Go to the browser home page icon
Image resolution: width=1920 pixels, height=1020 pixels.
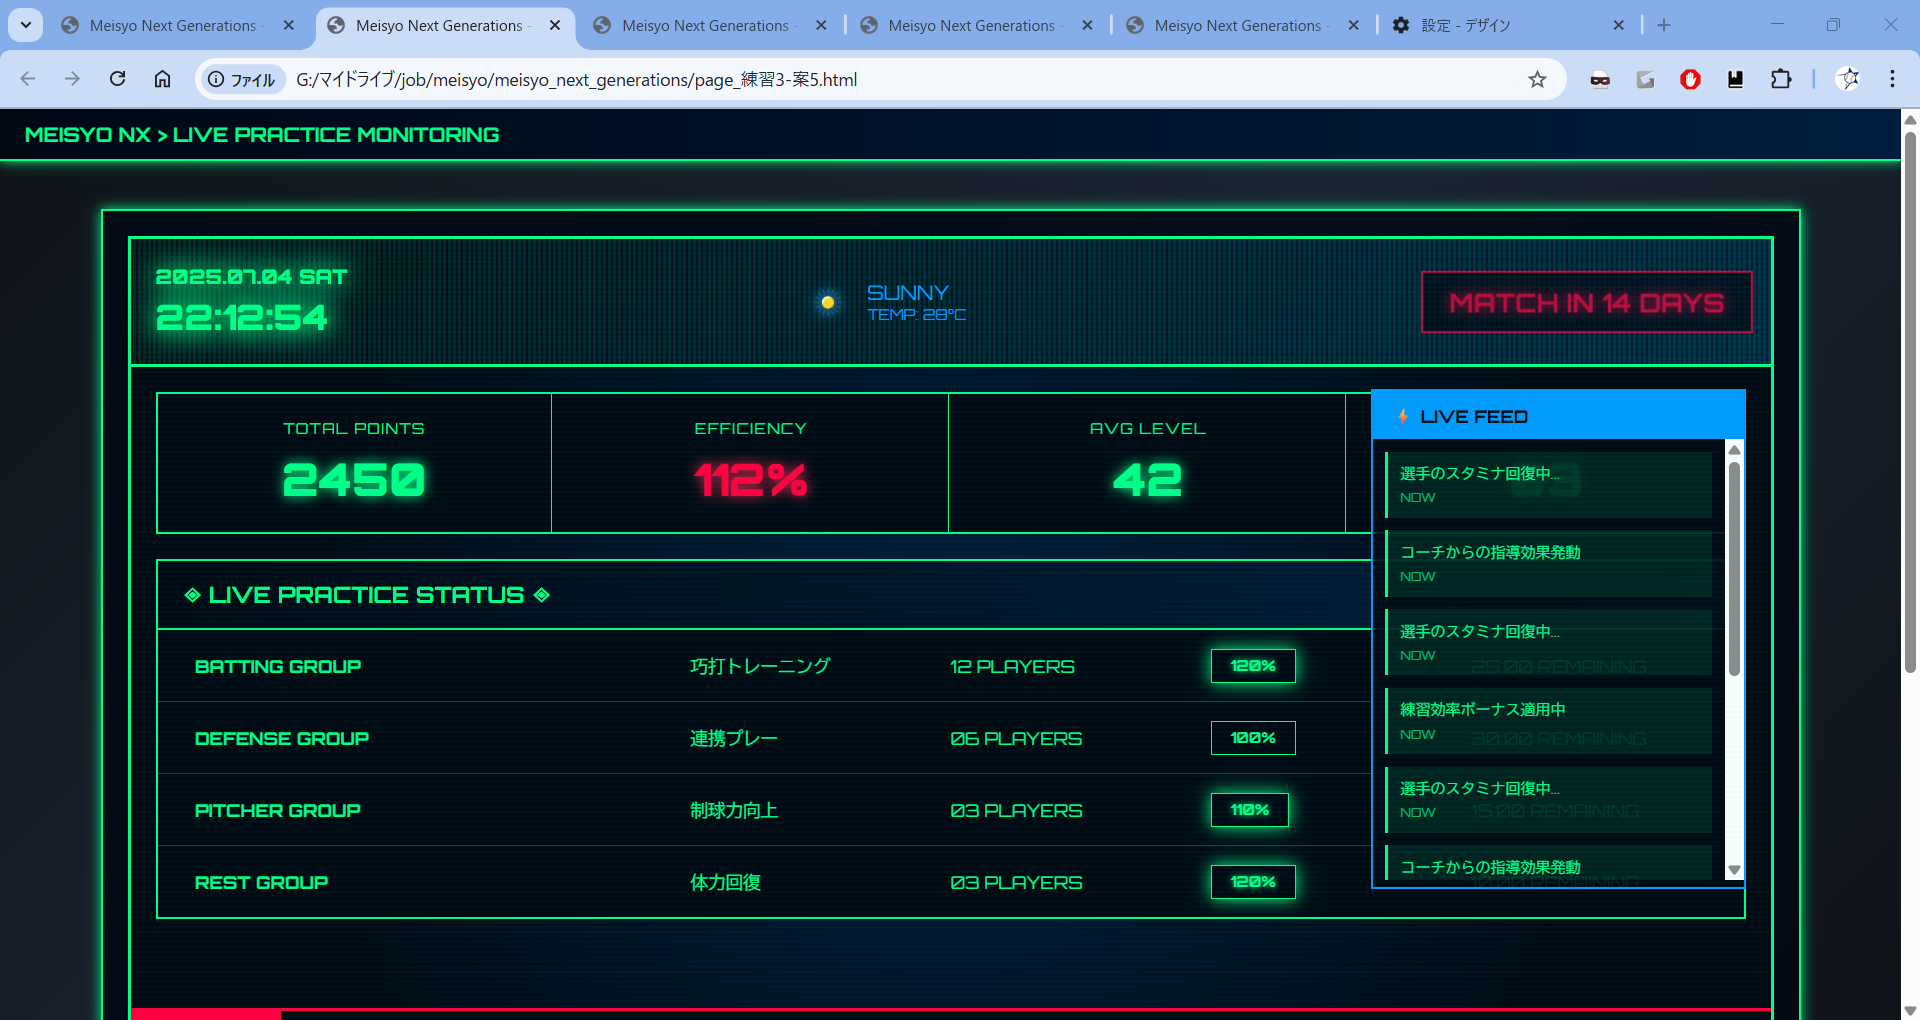tap(162, 79)
